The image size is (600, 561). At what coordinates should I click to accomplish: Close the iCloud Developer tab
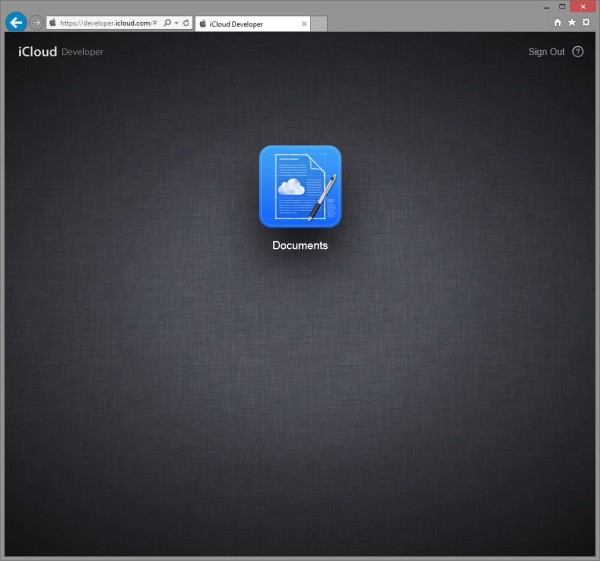click(304, 24)
